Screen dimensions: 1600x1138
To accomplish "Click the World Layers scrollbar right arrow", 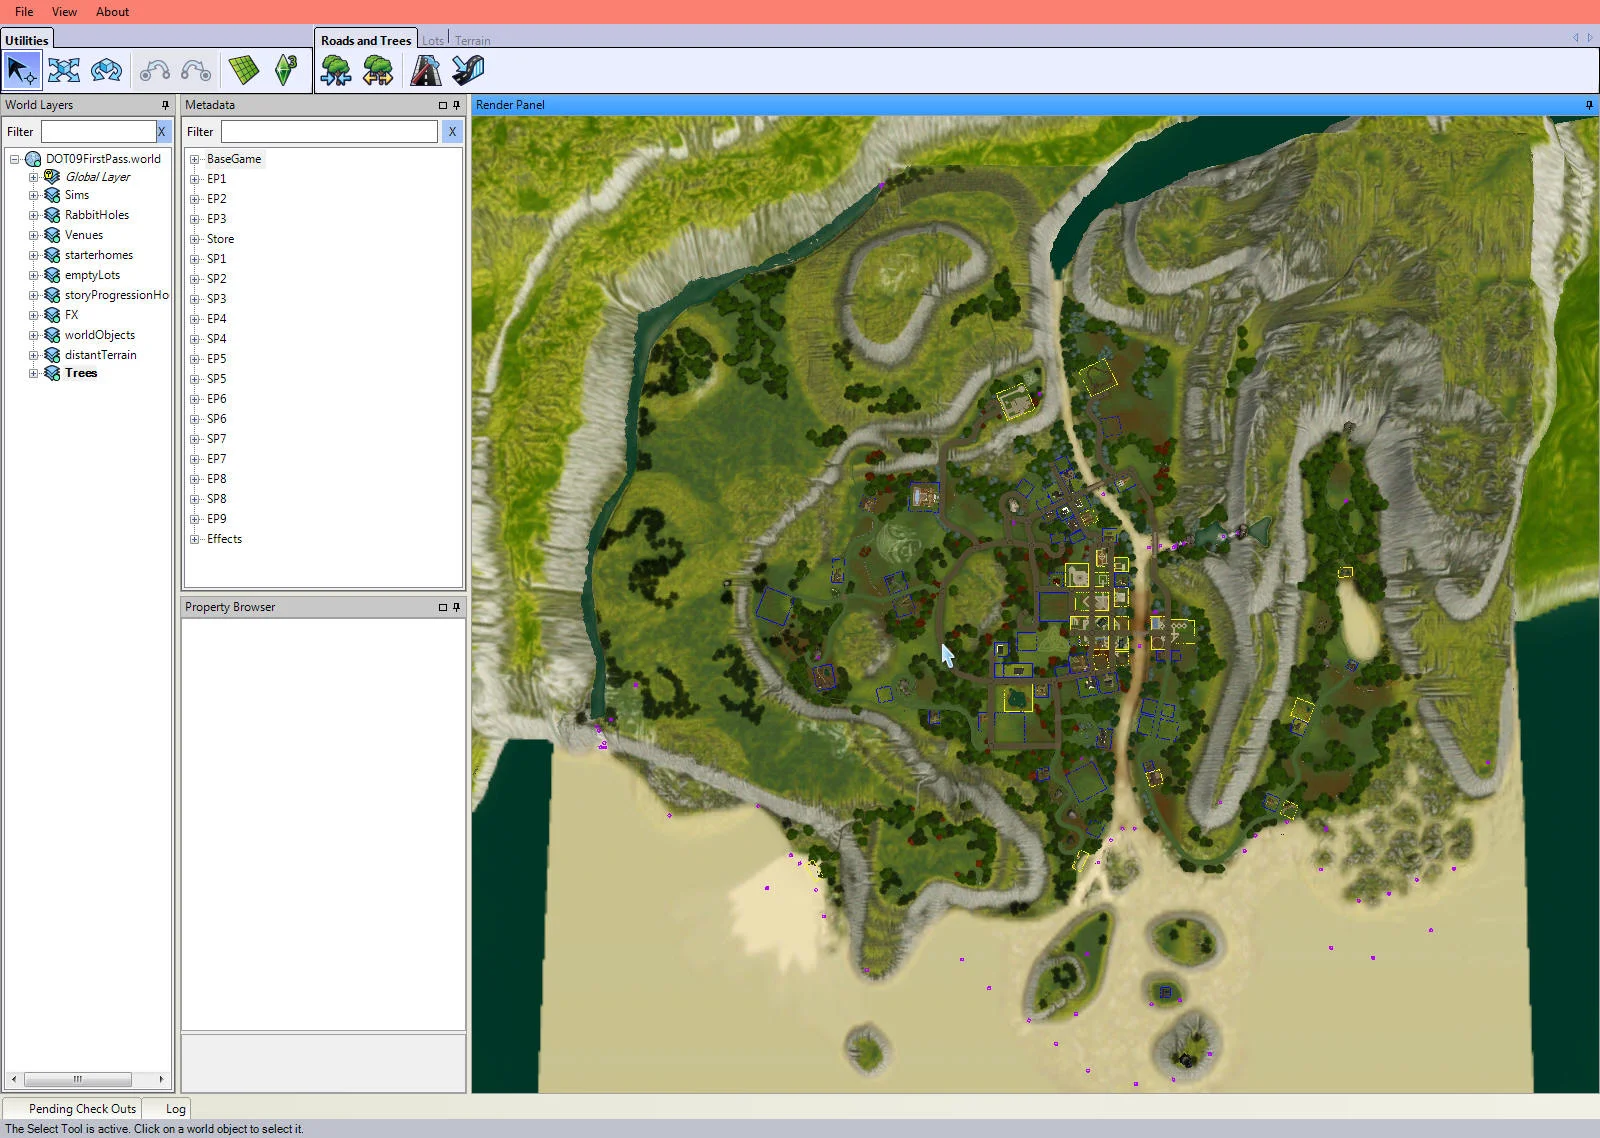I will coord(161,1079).
